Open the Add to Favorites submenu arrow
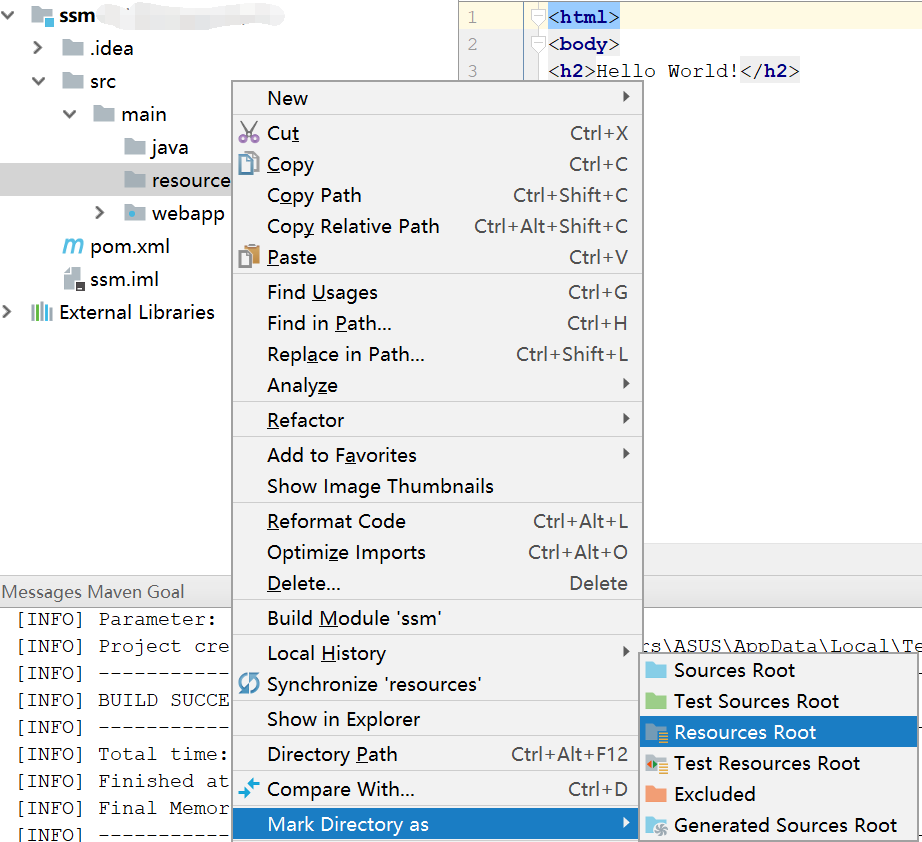 pyautogui.click(x=626, y=453)
